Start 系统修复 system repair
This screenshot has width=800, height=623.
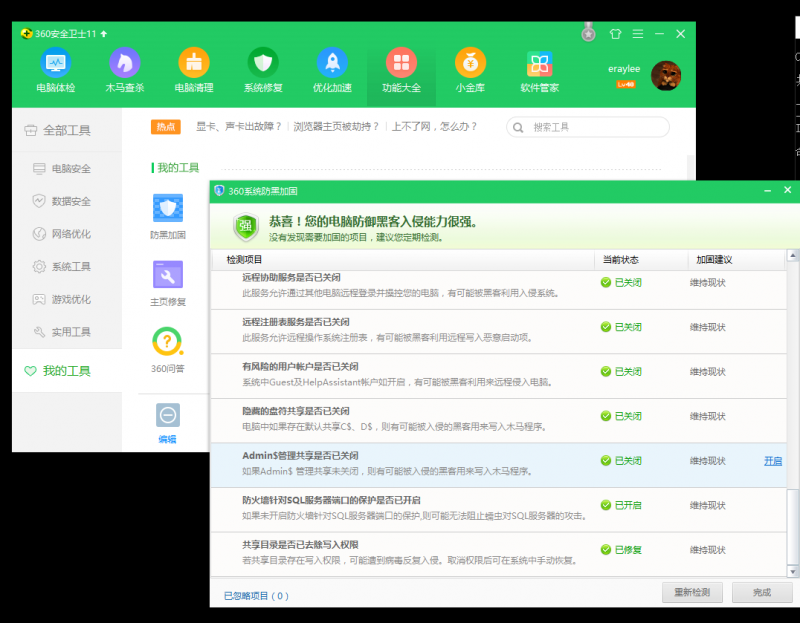pyautogui.click(x=263, y=72)
